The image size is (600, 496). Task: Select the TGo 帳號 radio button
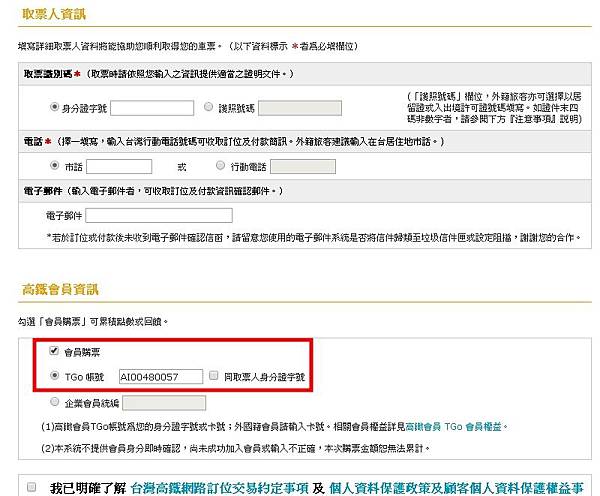[55, 375]
